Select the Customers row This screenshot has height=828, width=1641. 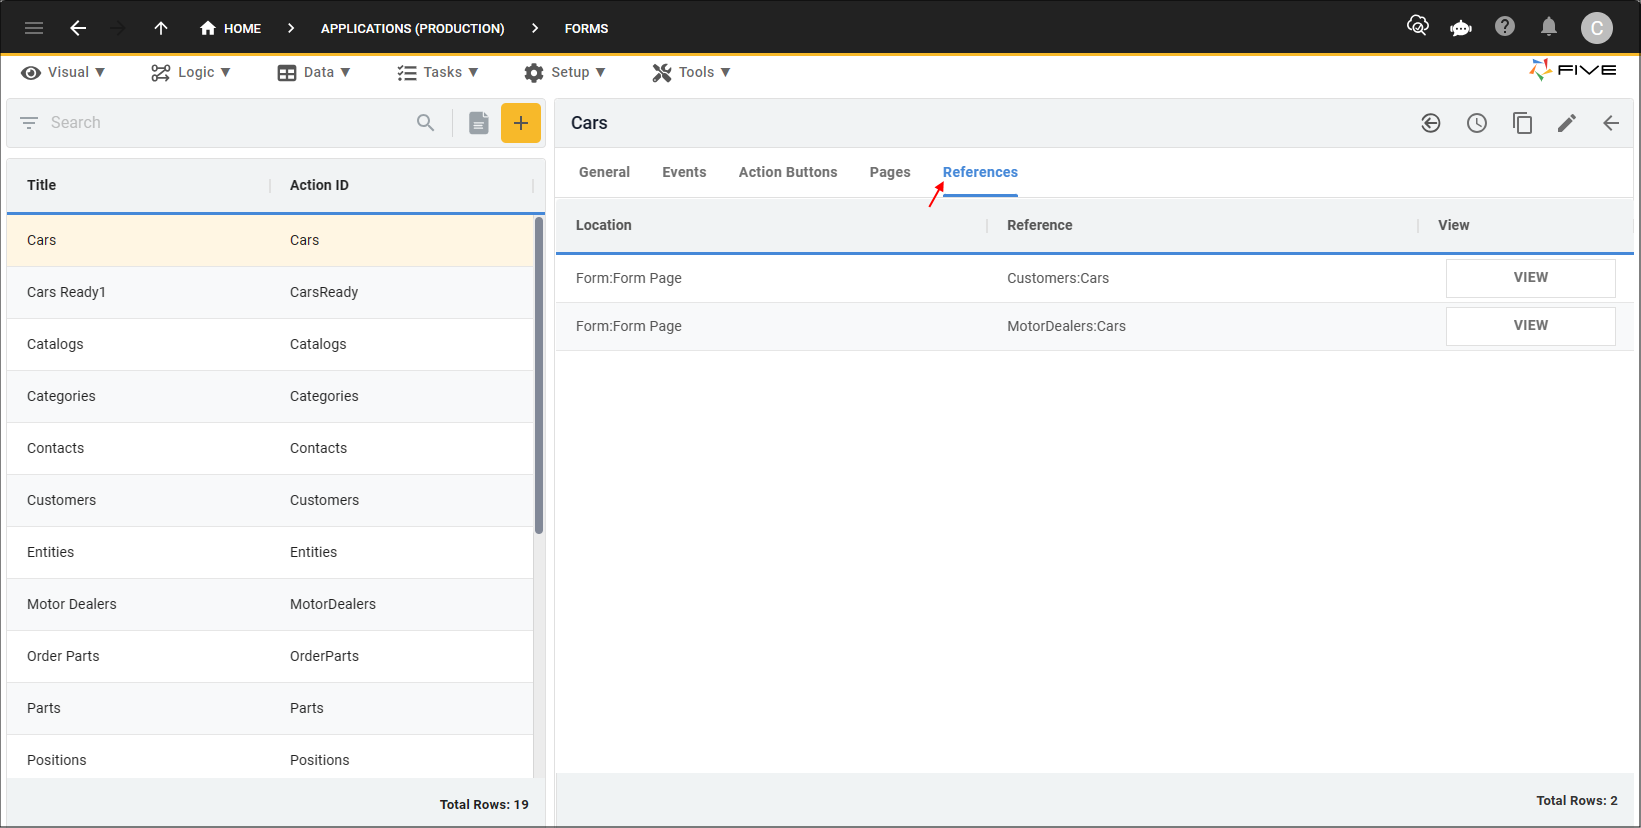click(270, 500)
